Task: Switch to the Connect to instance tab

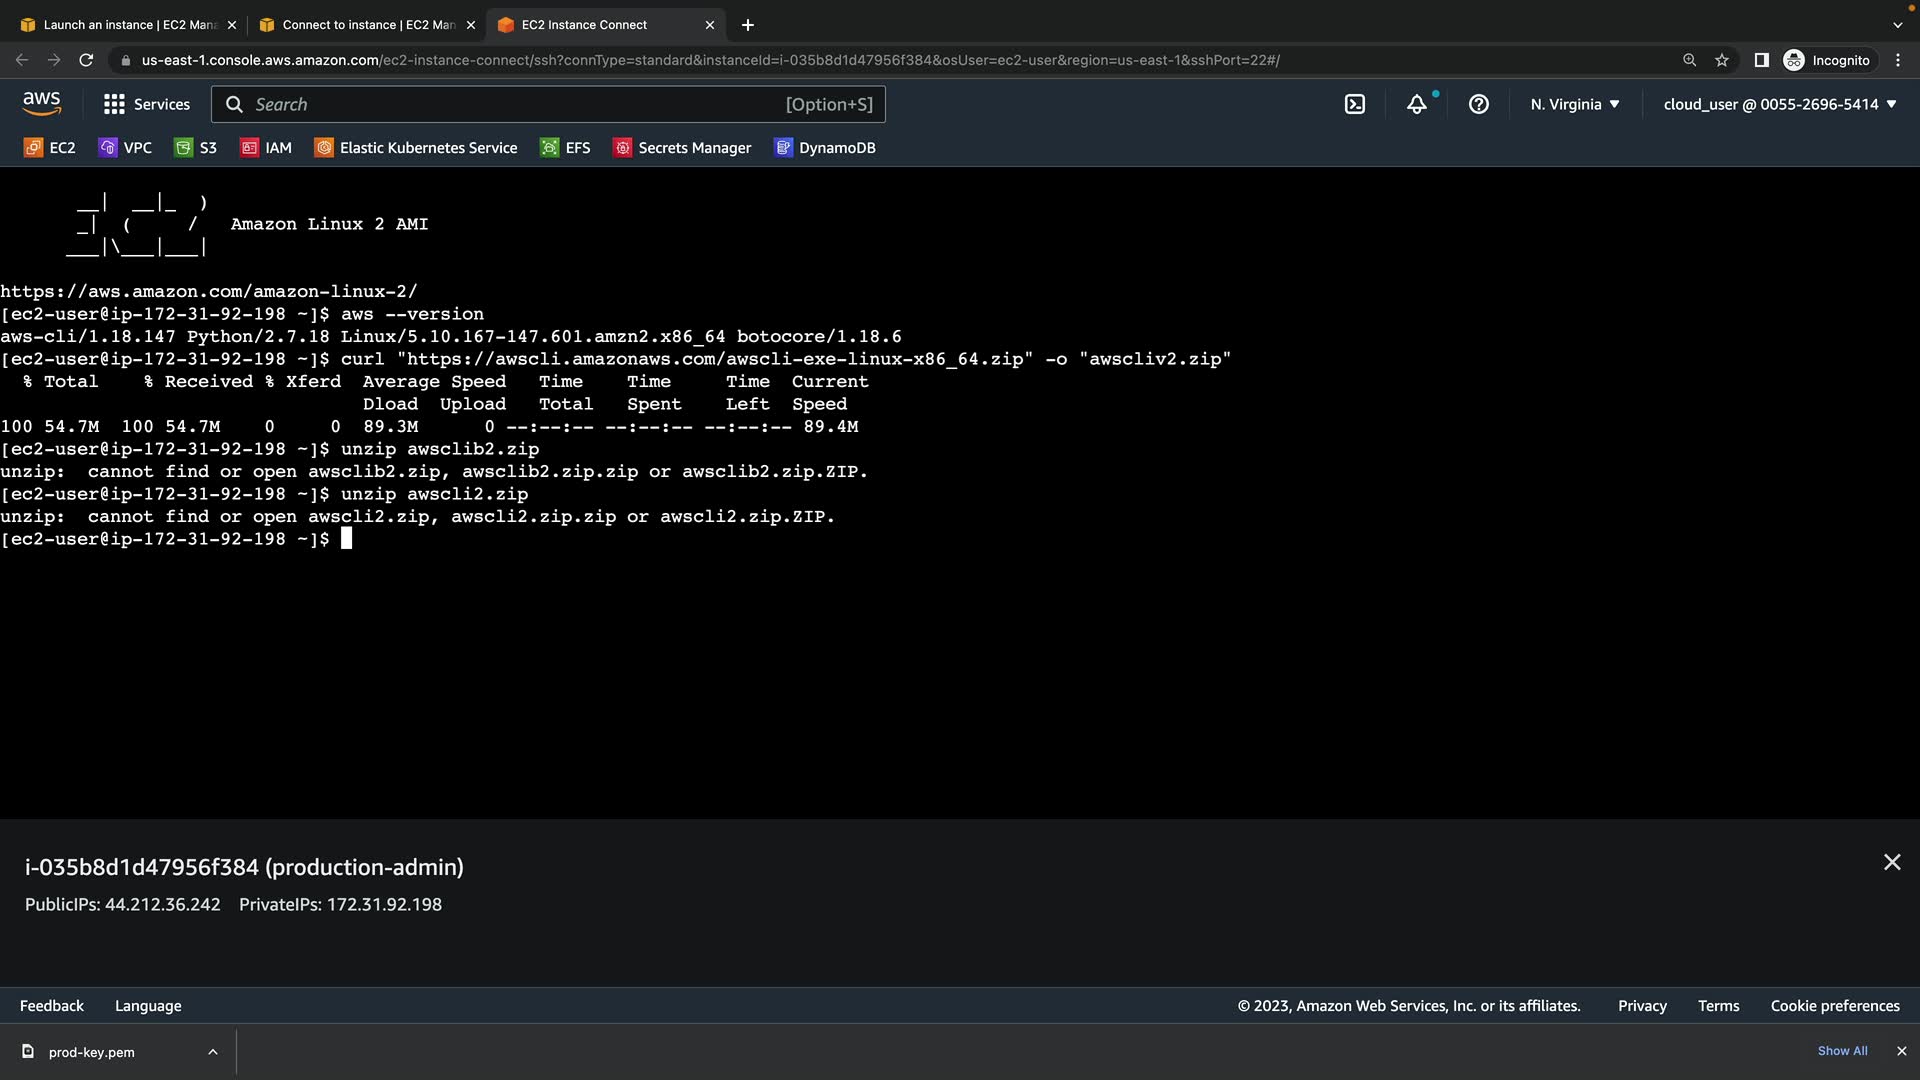Action: pyautogui.click(x=368, y=25)
